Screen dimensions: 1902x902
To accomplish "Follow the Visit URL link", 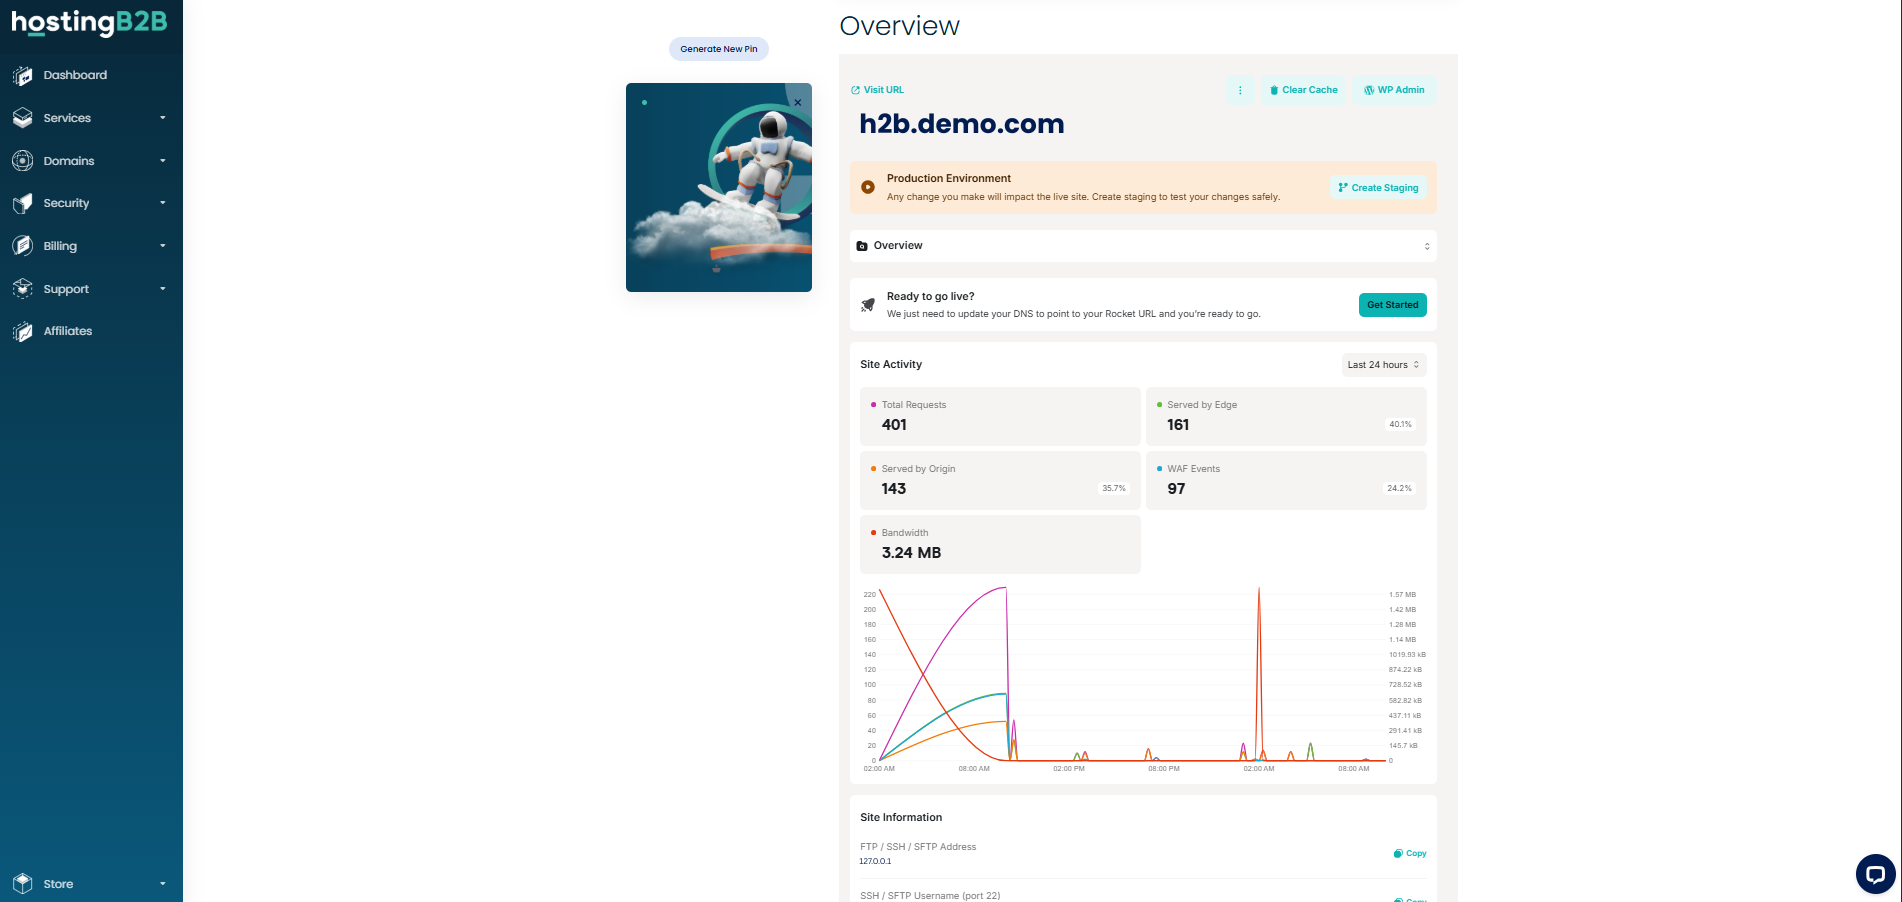I will 877,90.
